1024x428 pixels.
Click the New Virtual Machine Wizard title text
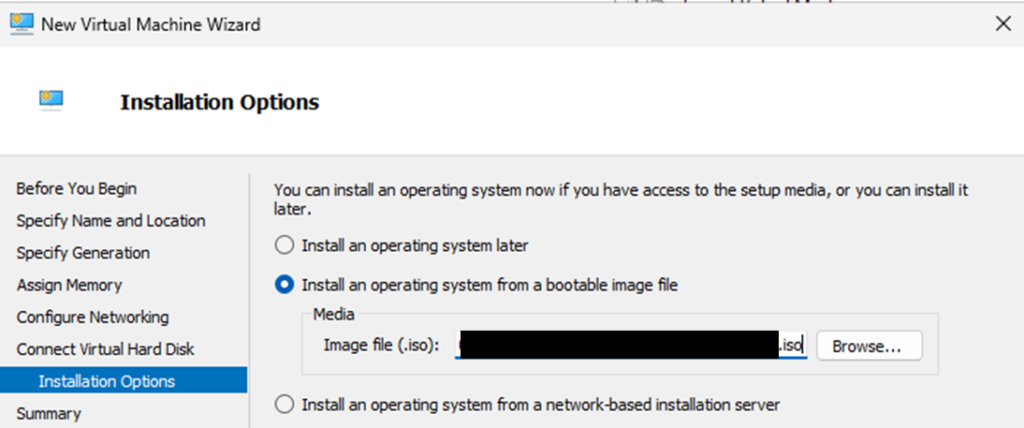point(150,25)
